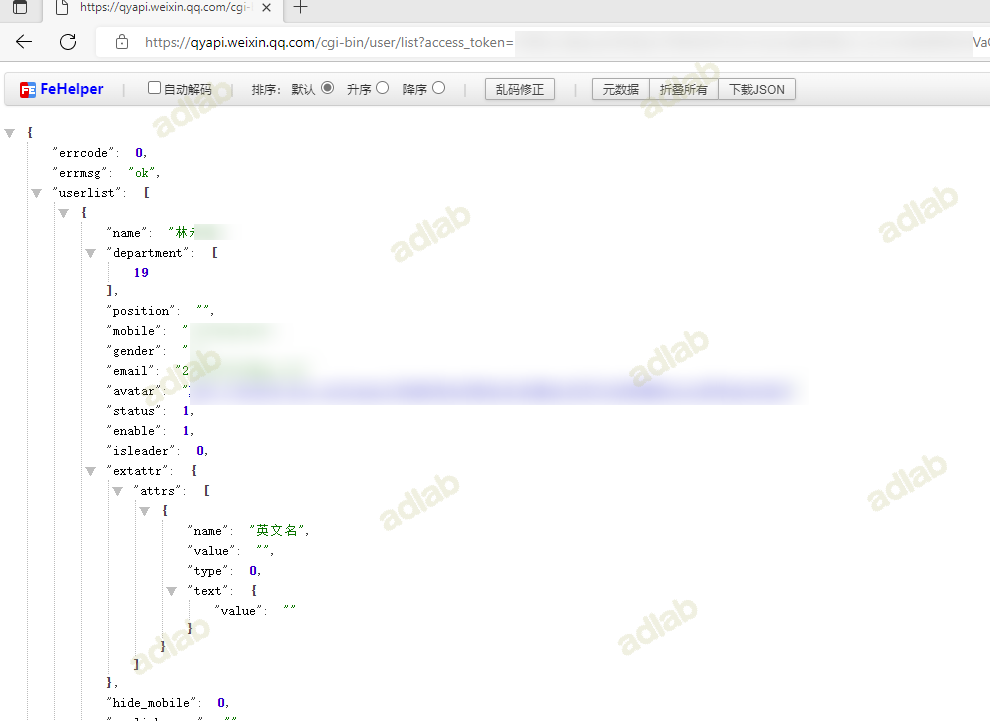Viewport: 990px width, 721px height.
Task: Collapse the "extattr" object node
Action: click(91, 470)
